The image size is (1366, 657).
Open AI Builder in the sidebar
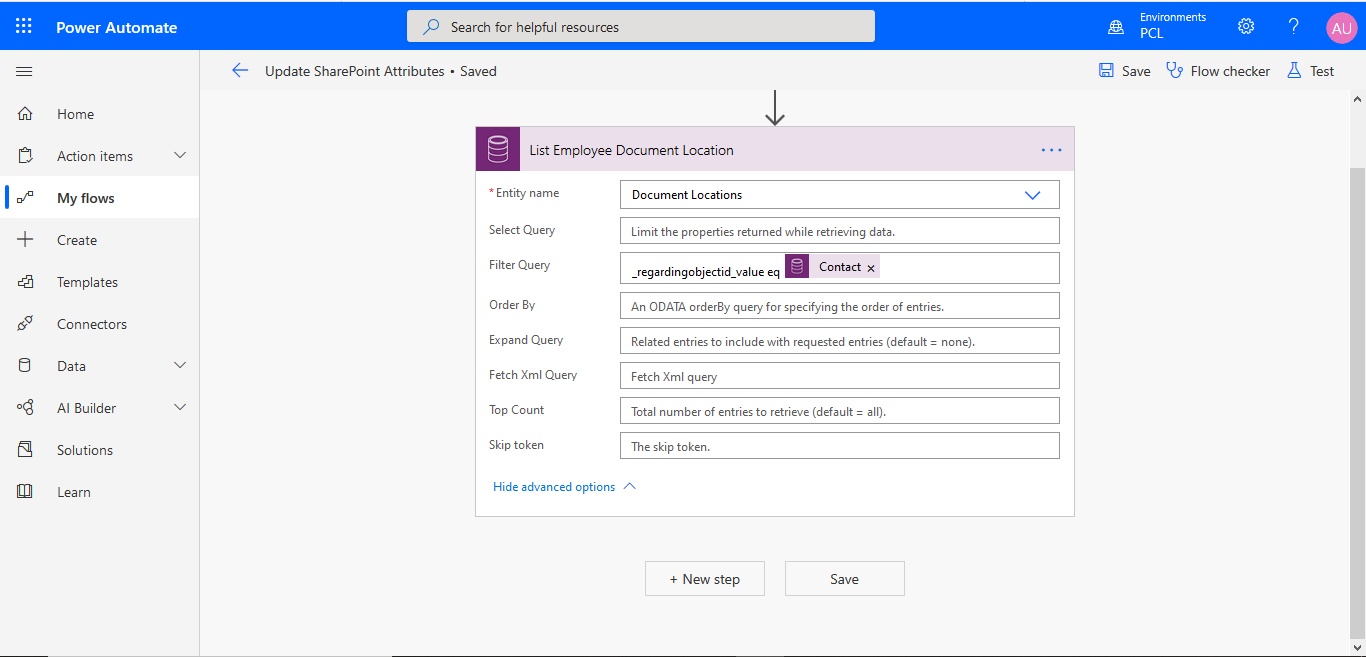point(100,408)
